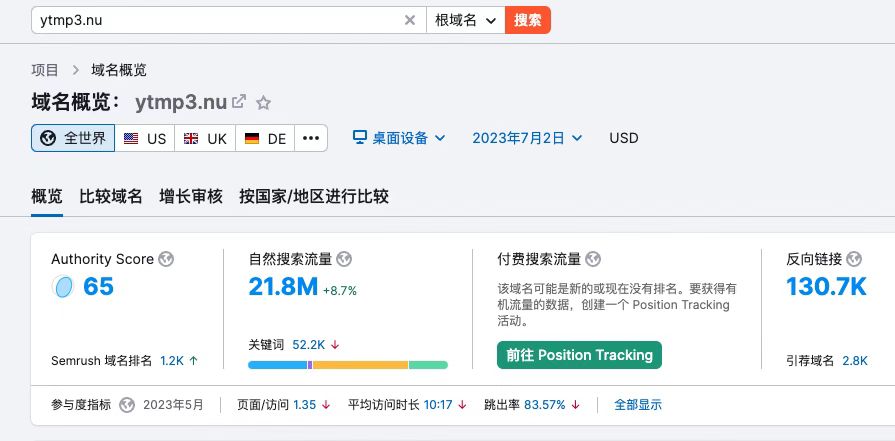The height and width of the screenshot is (441, 895).
Task: Open 引荐域名 value 2.8K
Action: click(x=855, y=361)
